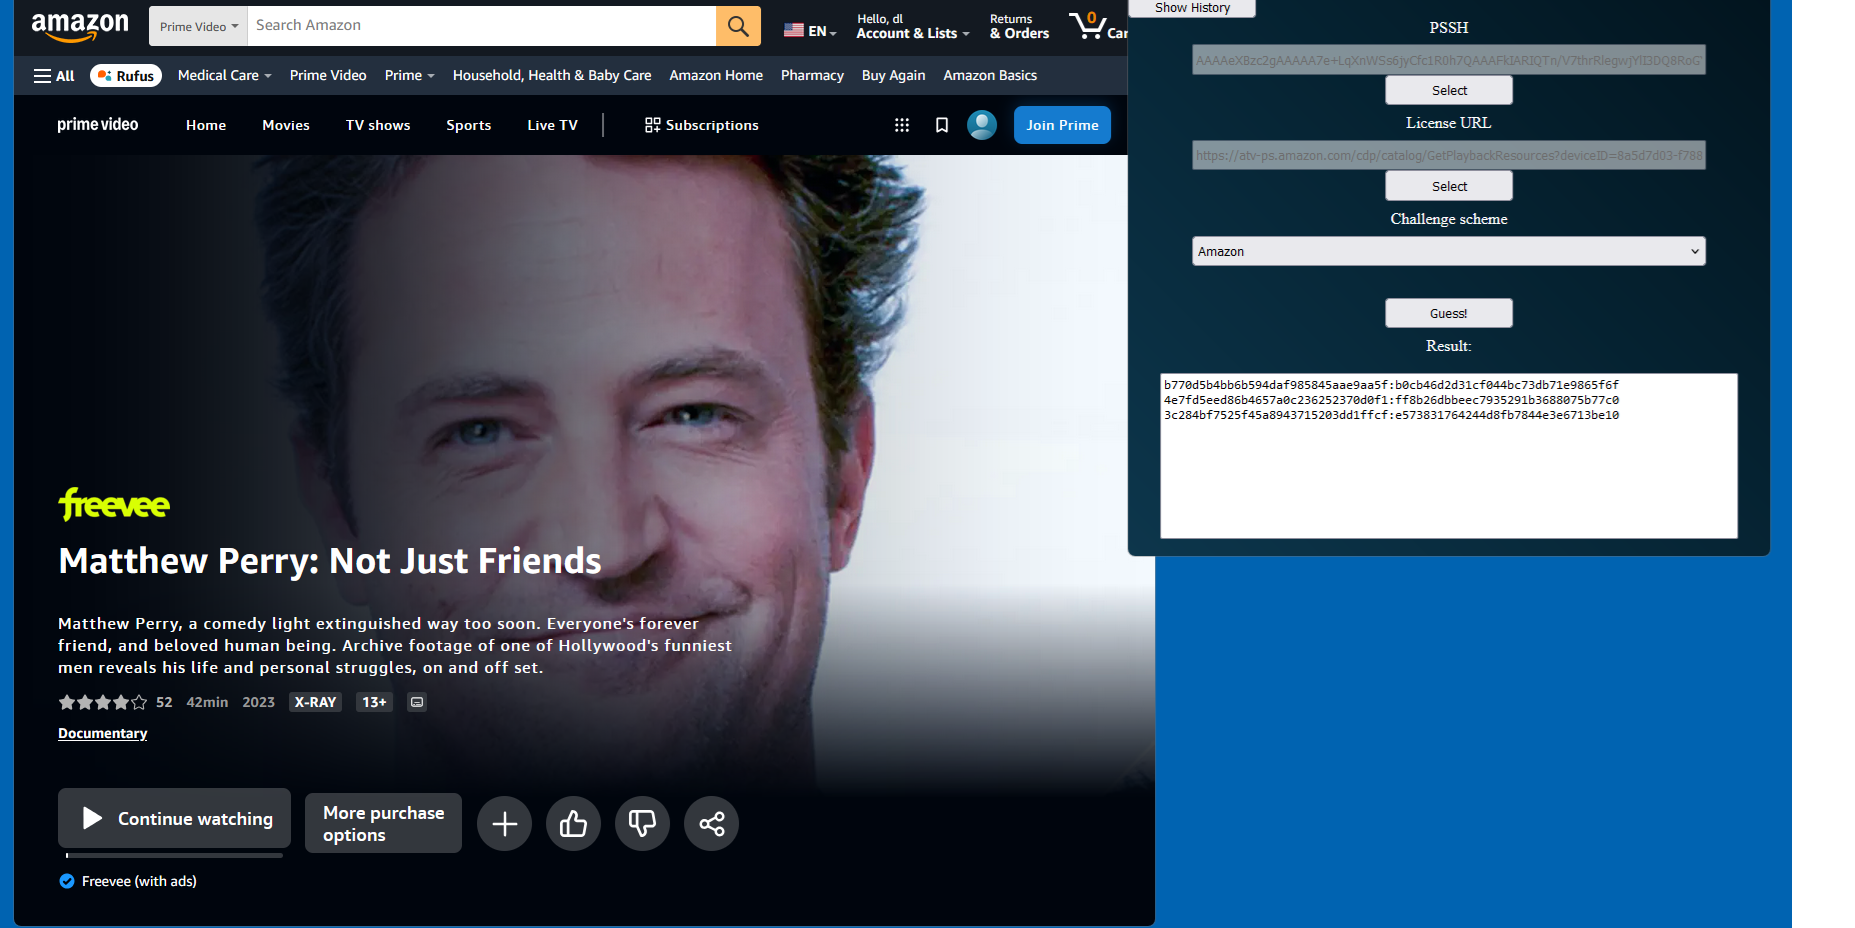Image resolution: width=1855 pixels, height=928 pixels.
Task: Open More purchase options
Action: point(383,823)
